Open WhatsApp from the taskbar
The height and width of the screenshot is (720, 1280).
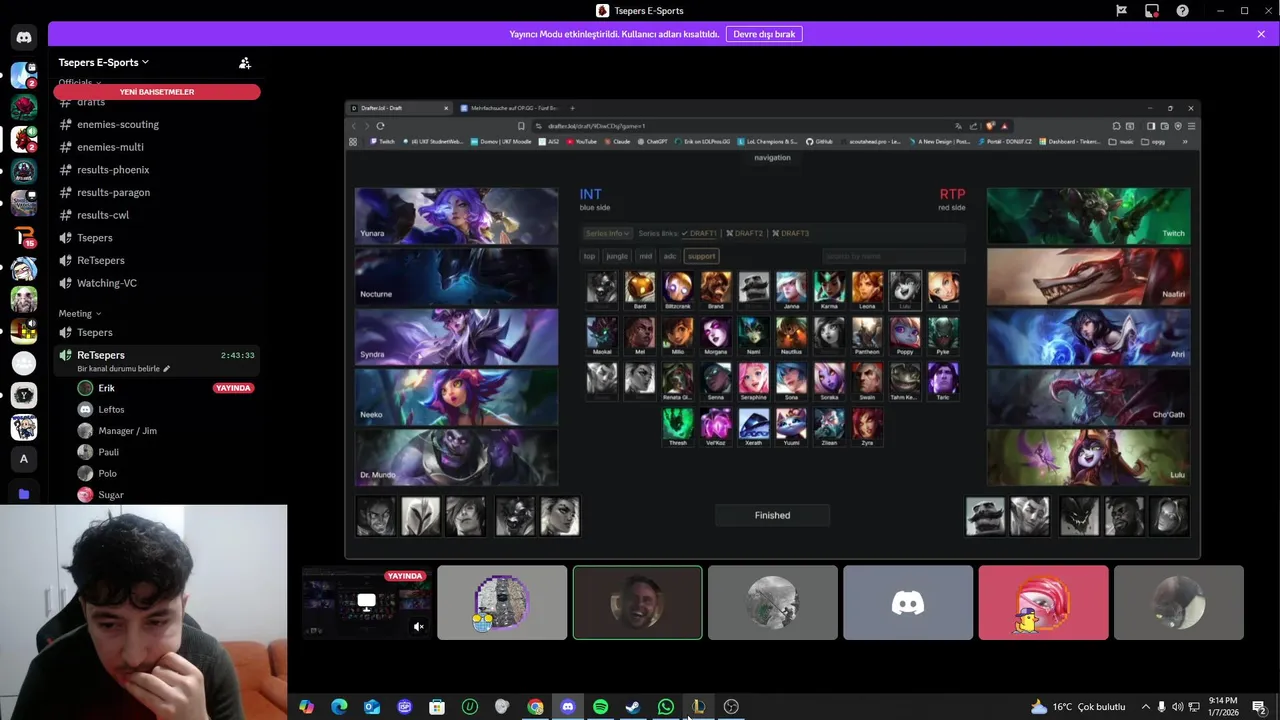point(666,707)
